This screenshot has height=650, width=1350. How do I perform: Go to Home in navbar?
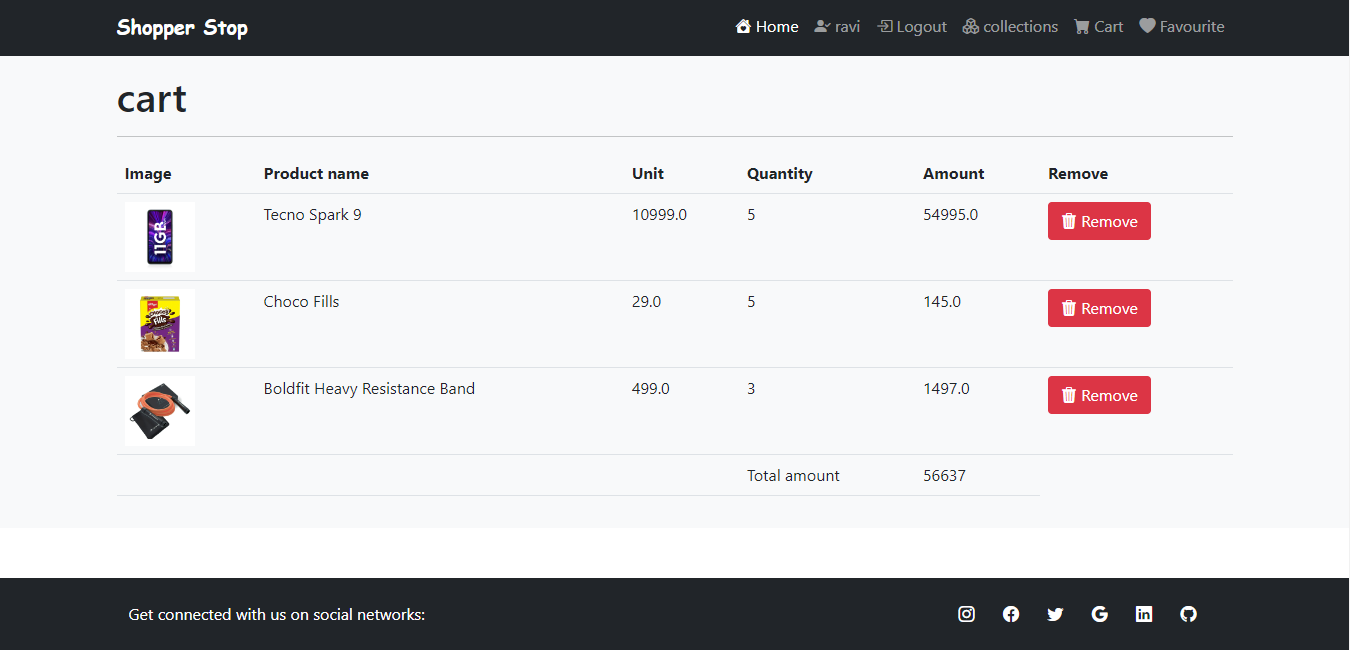point(767,27)
